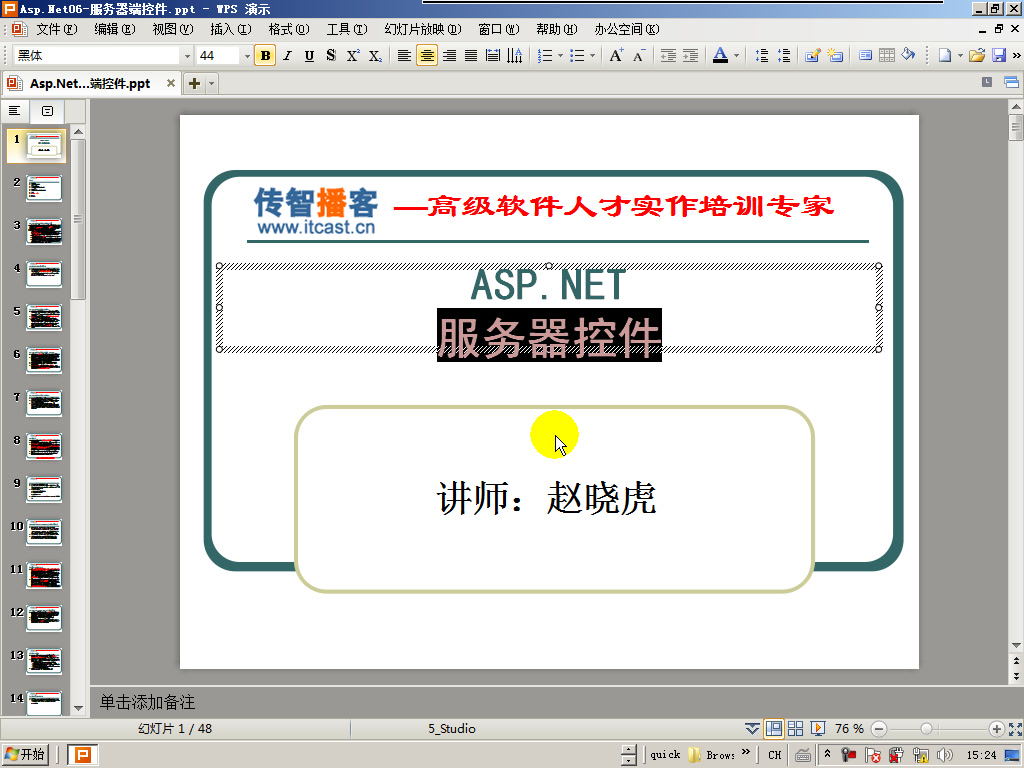Screen dimensions: 1024x768
Task: Toggle bold formatting off
Action: (264, 55)
